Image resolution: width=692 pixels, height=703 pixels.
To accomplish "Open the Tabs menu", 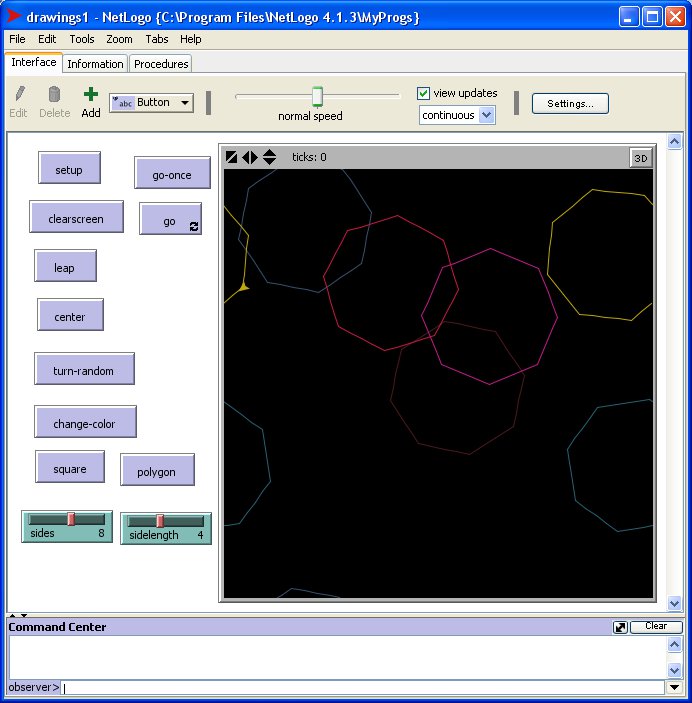I will pos(157,39).
